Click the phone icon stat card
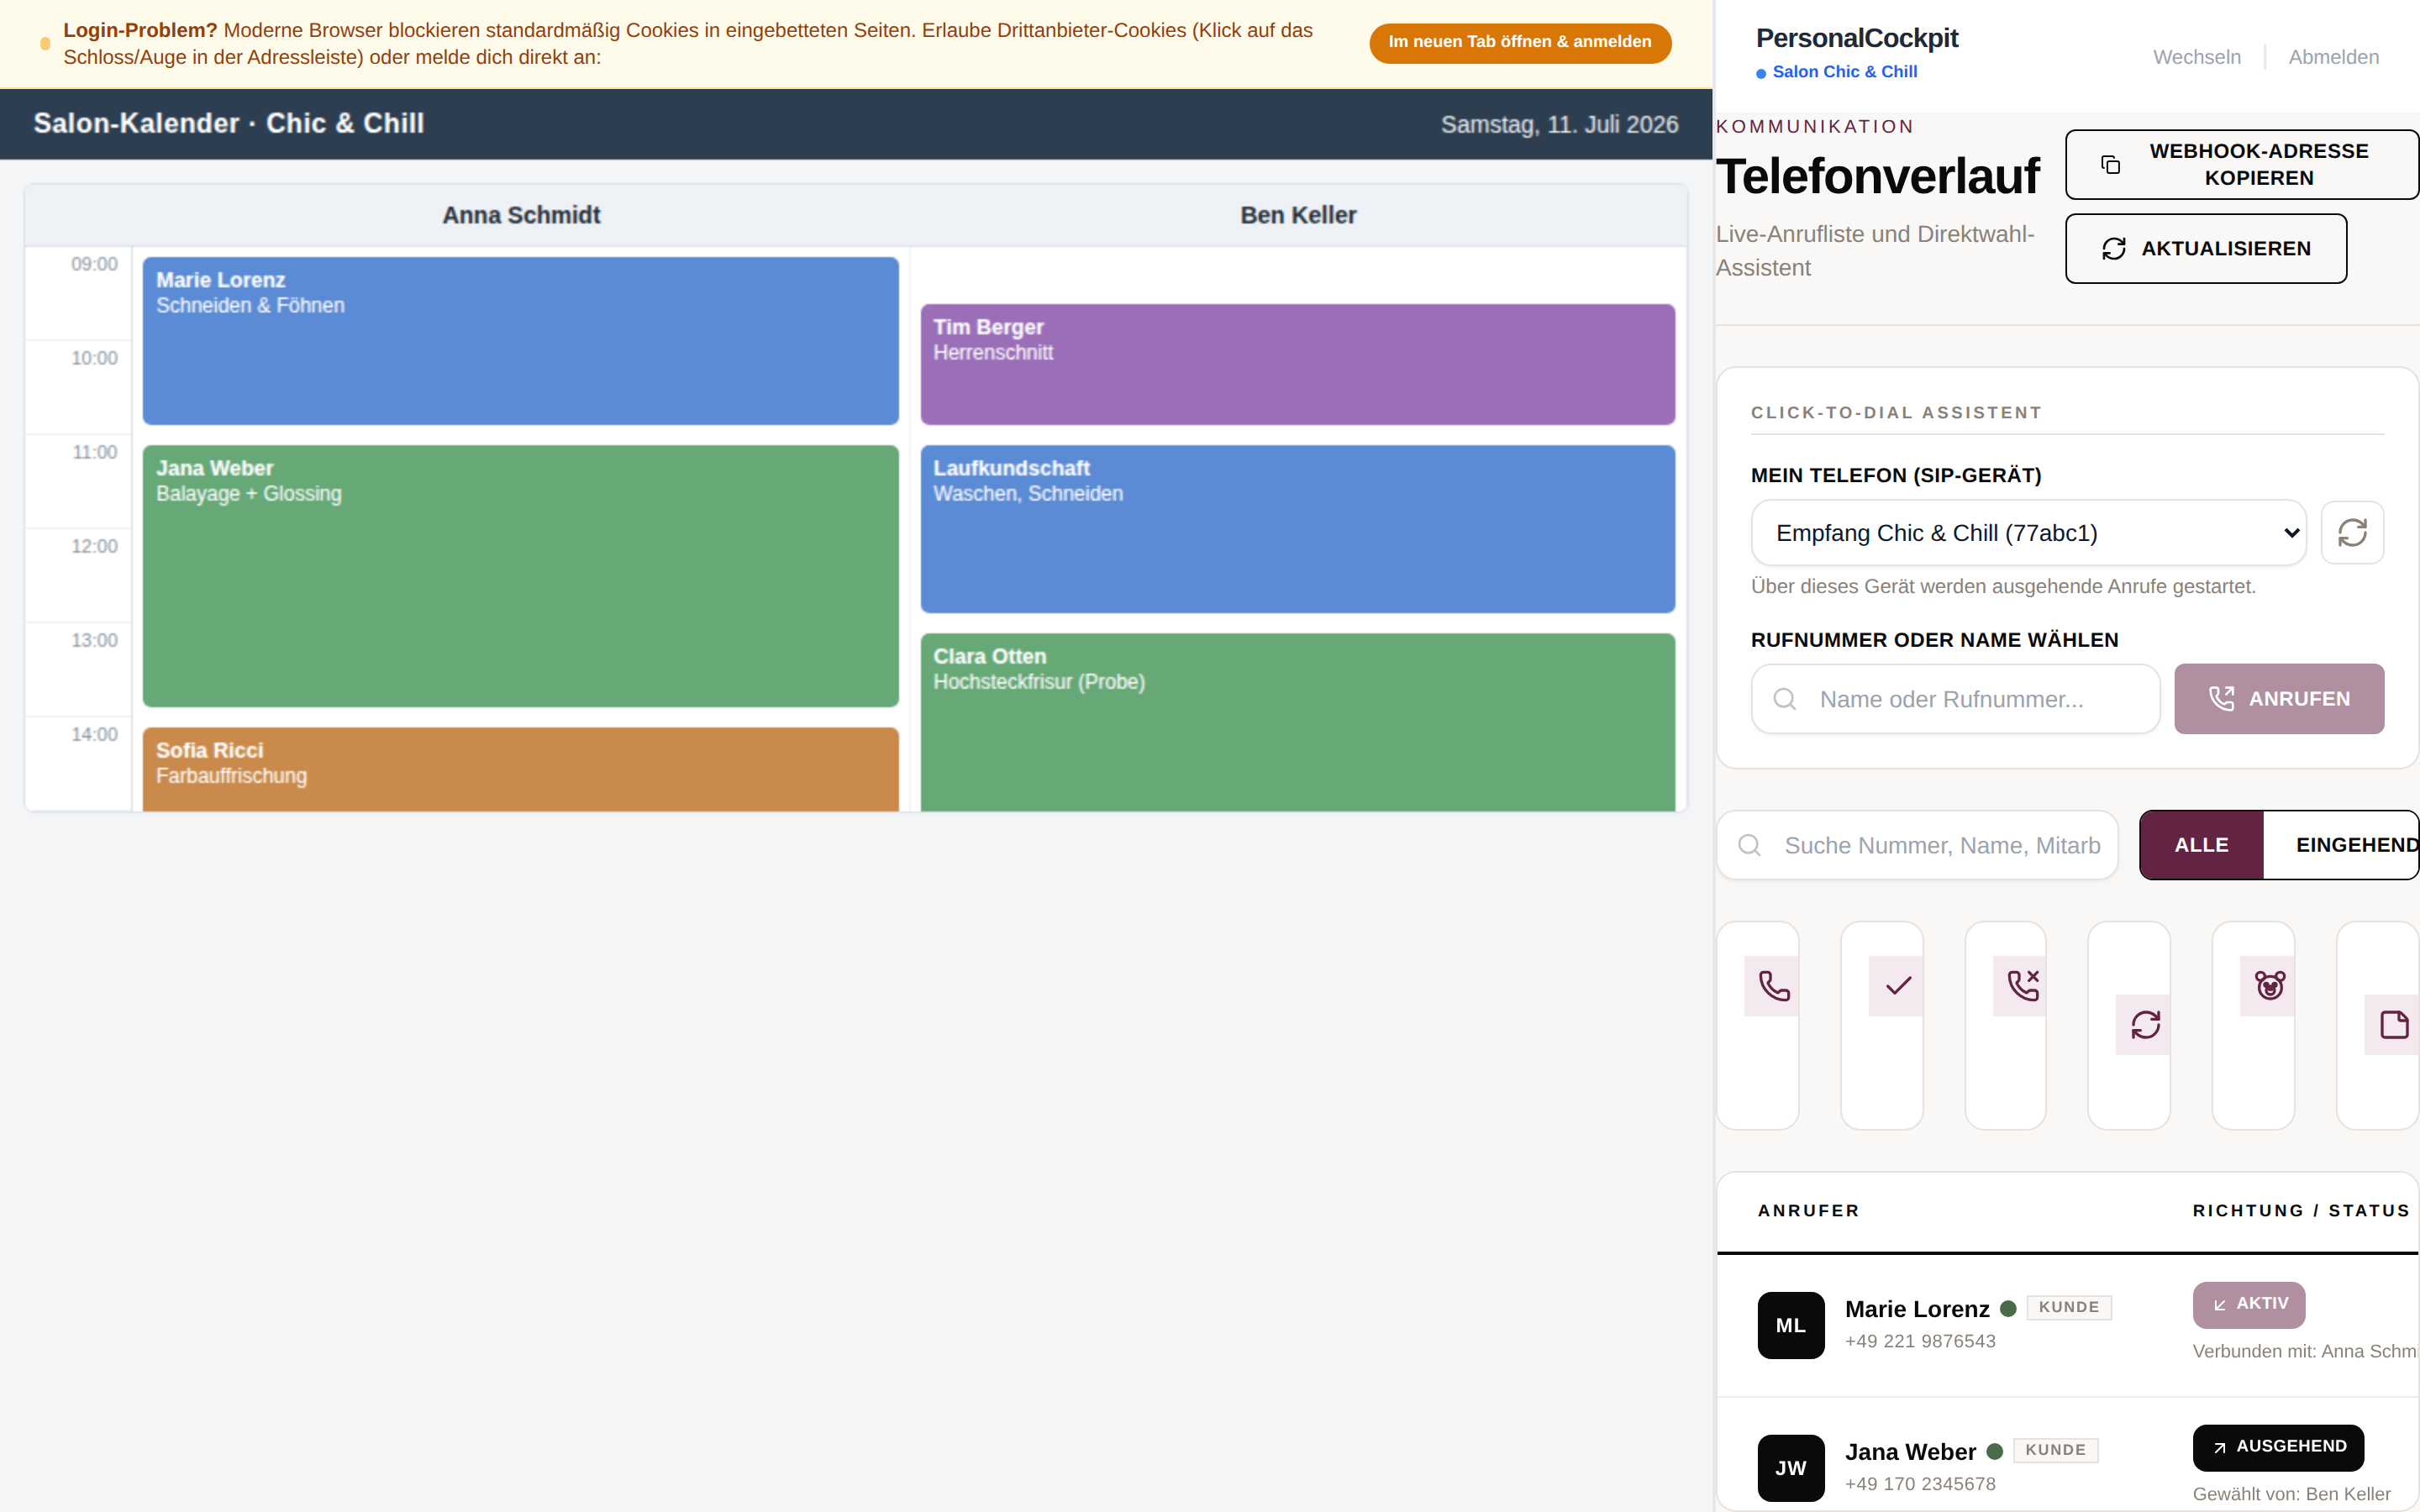Viewport: 2420px width, 1512px height. (x=1758, y=1025)
